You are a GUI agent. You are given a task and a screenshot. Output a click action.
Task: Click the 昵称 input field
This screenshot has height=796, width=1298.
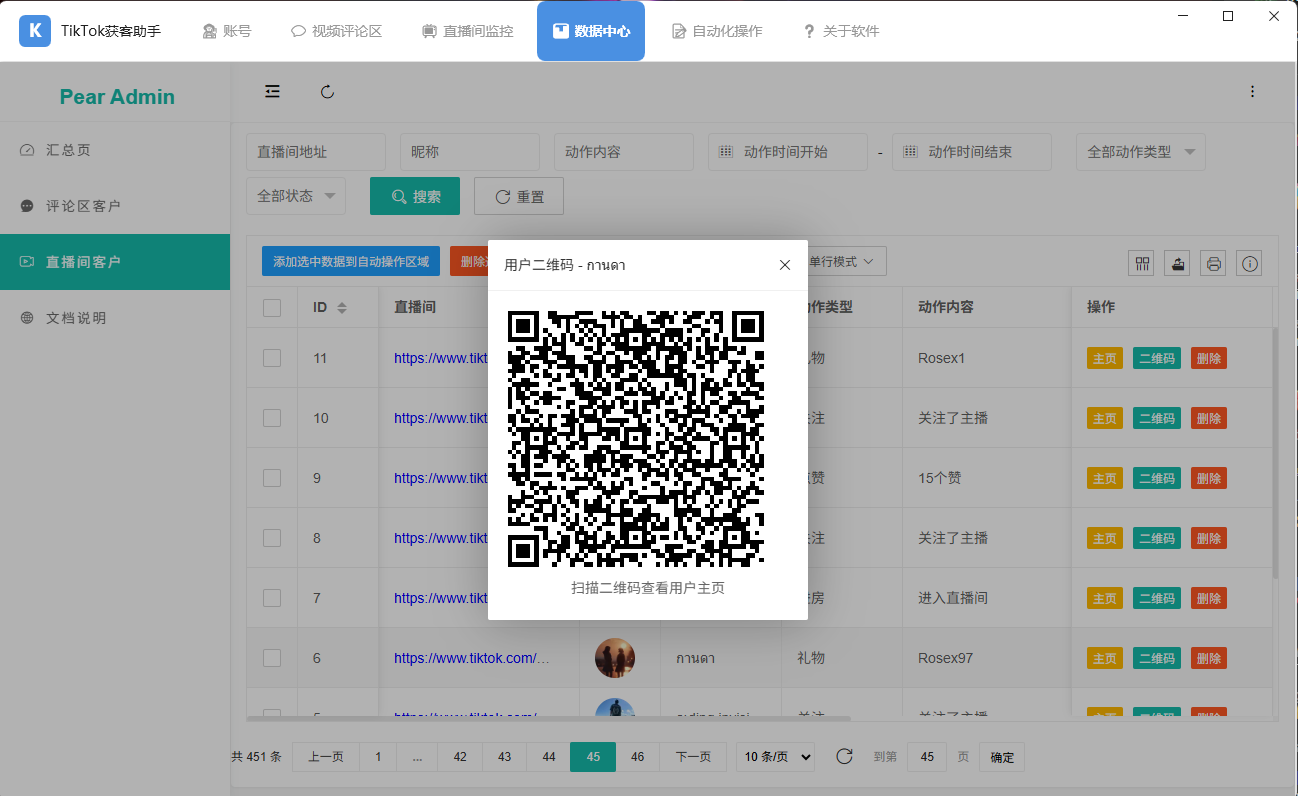tap(470, 152)
